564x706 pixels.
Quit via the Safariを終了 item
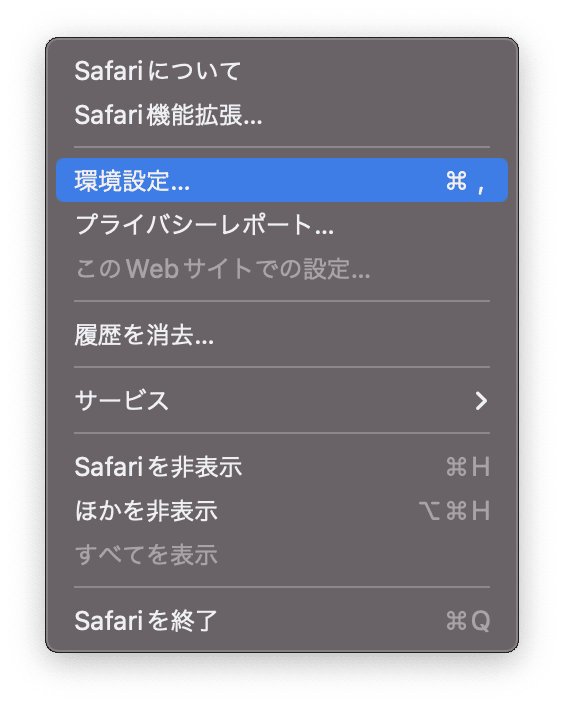tap(282, 620)
